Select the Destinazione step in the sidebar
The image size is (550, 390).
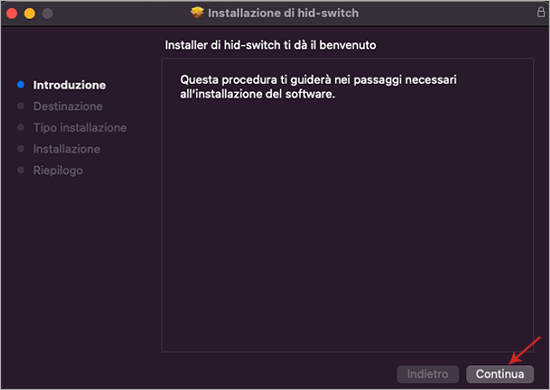[x=68, y=106]
